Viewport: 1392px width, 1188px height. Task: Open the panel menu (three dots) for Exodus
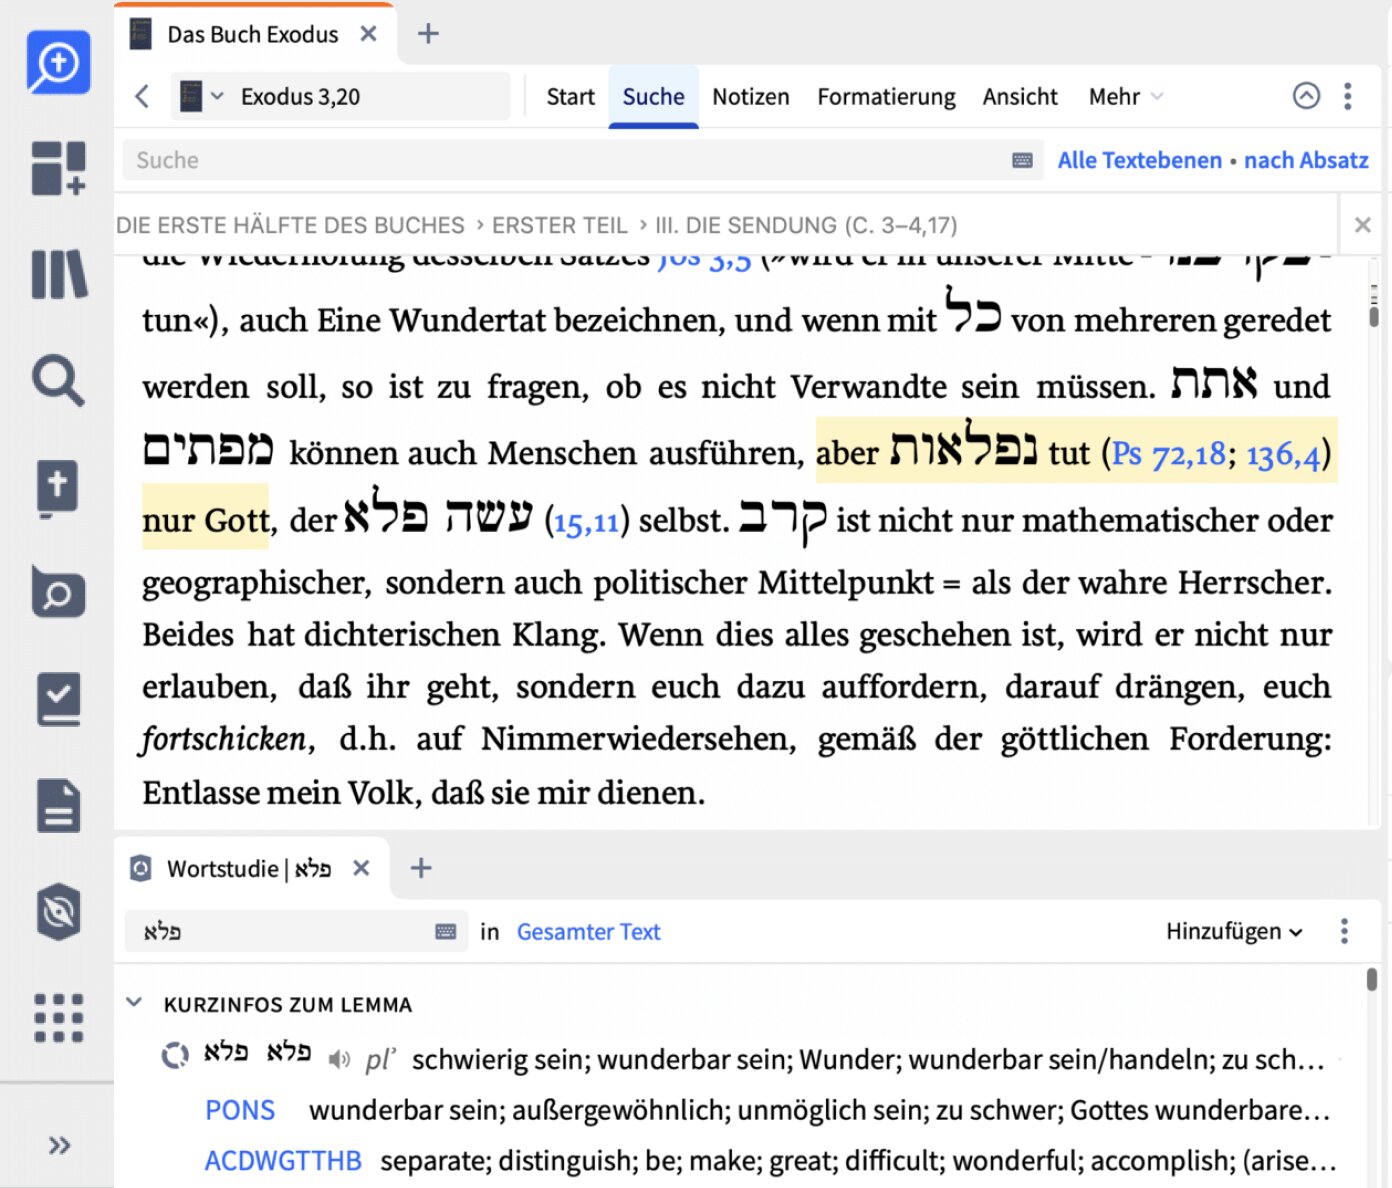pyautogui.click(x=1348, y=96)
